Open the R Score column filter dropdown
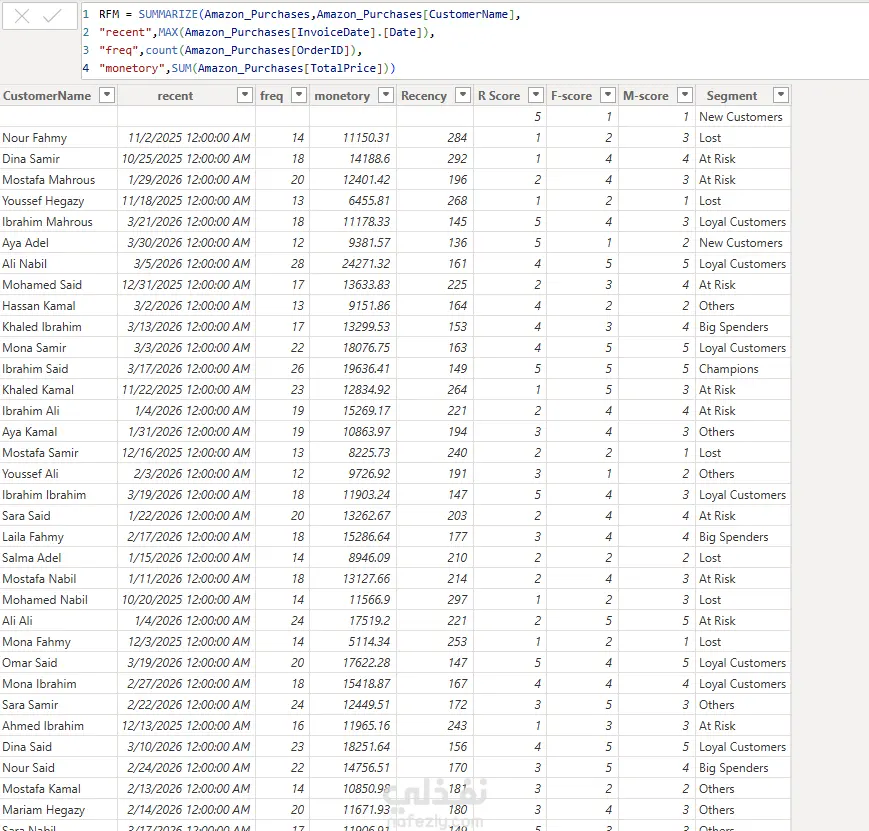The width and height of the screenshot is (869, 831). 536,95
